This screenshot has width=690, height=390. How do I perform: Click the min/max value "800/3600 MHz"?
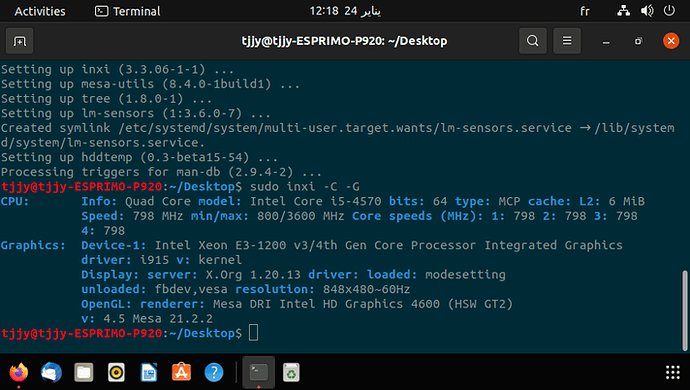tap(301, 216)
